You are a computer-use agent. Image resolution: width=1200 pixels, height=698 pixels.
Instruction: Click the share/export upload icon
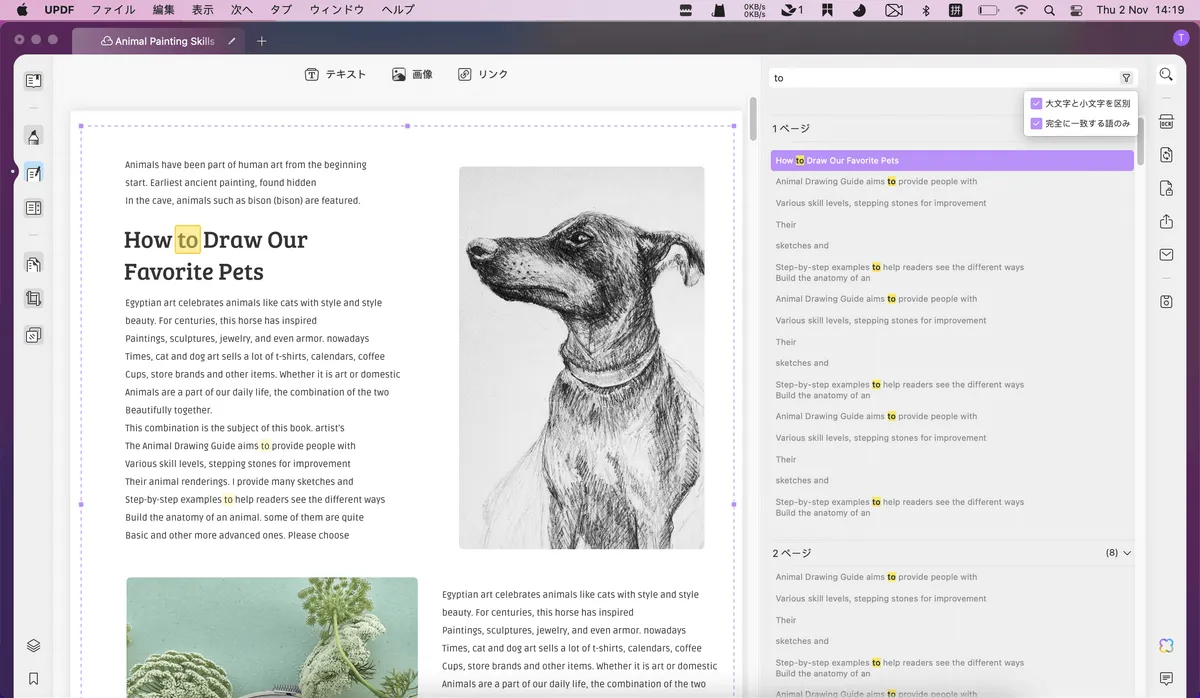(1166, 221)
